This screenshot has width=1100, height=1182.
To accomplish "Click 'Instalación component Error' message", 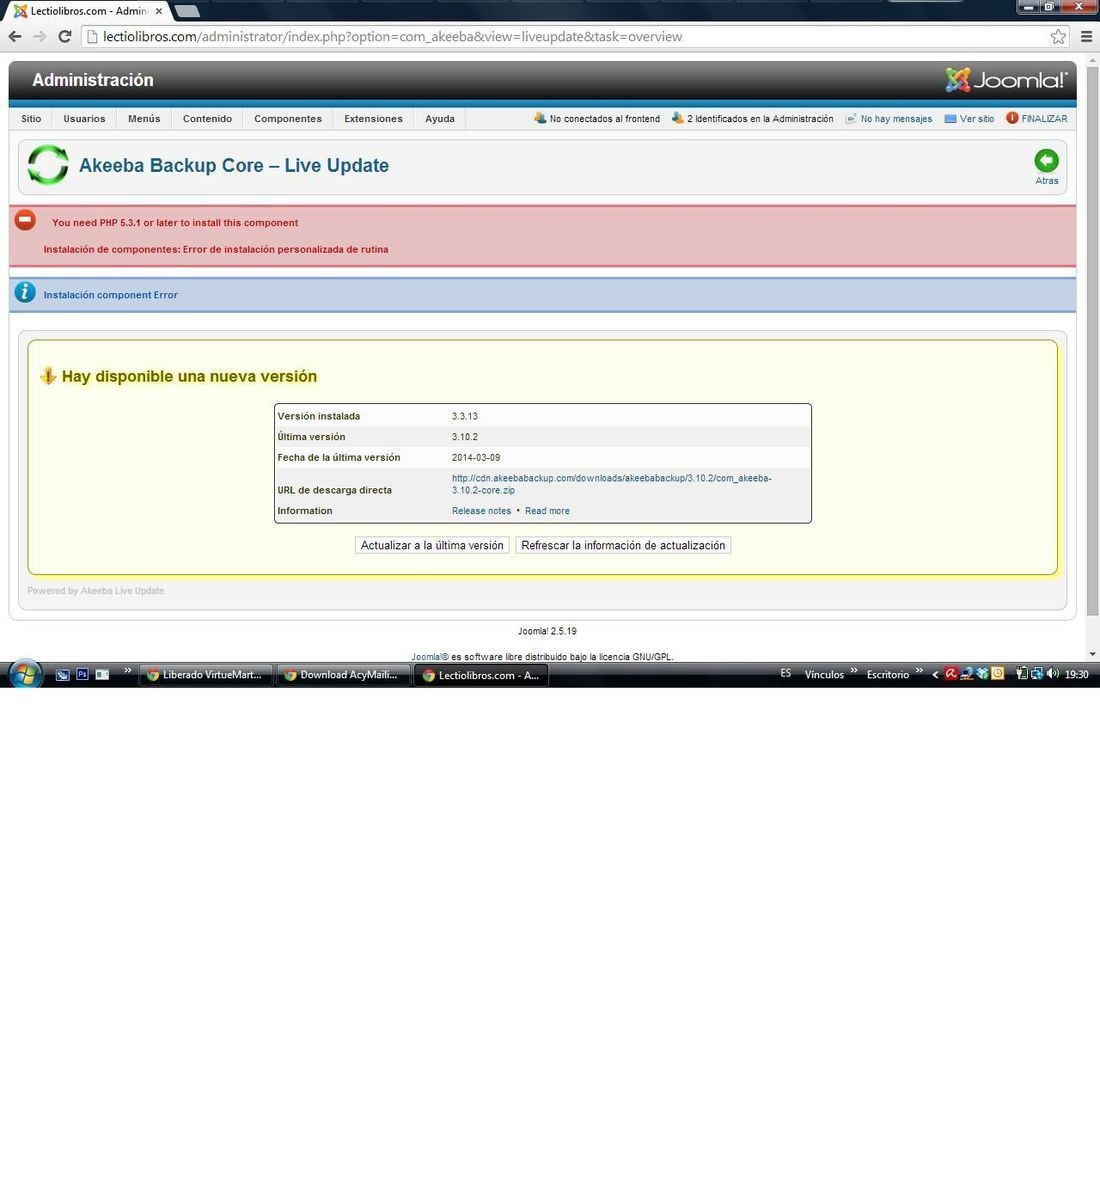I will click(110, 295).
